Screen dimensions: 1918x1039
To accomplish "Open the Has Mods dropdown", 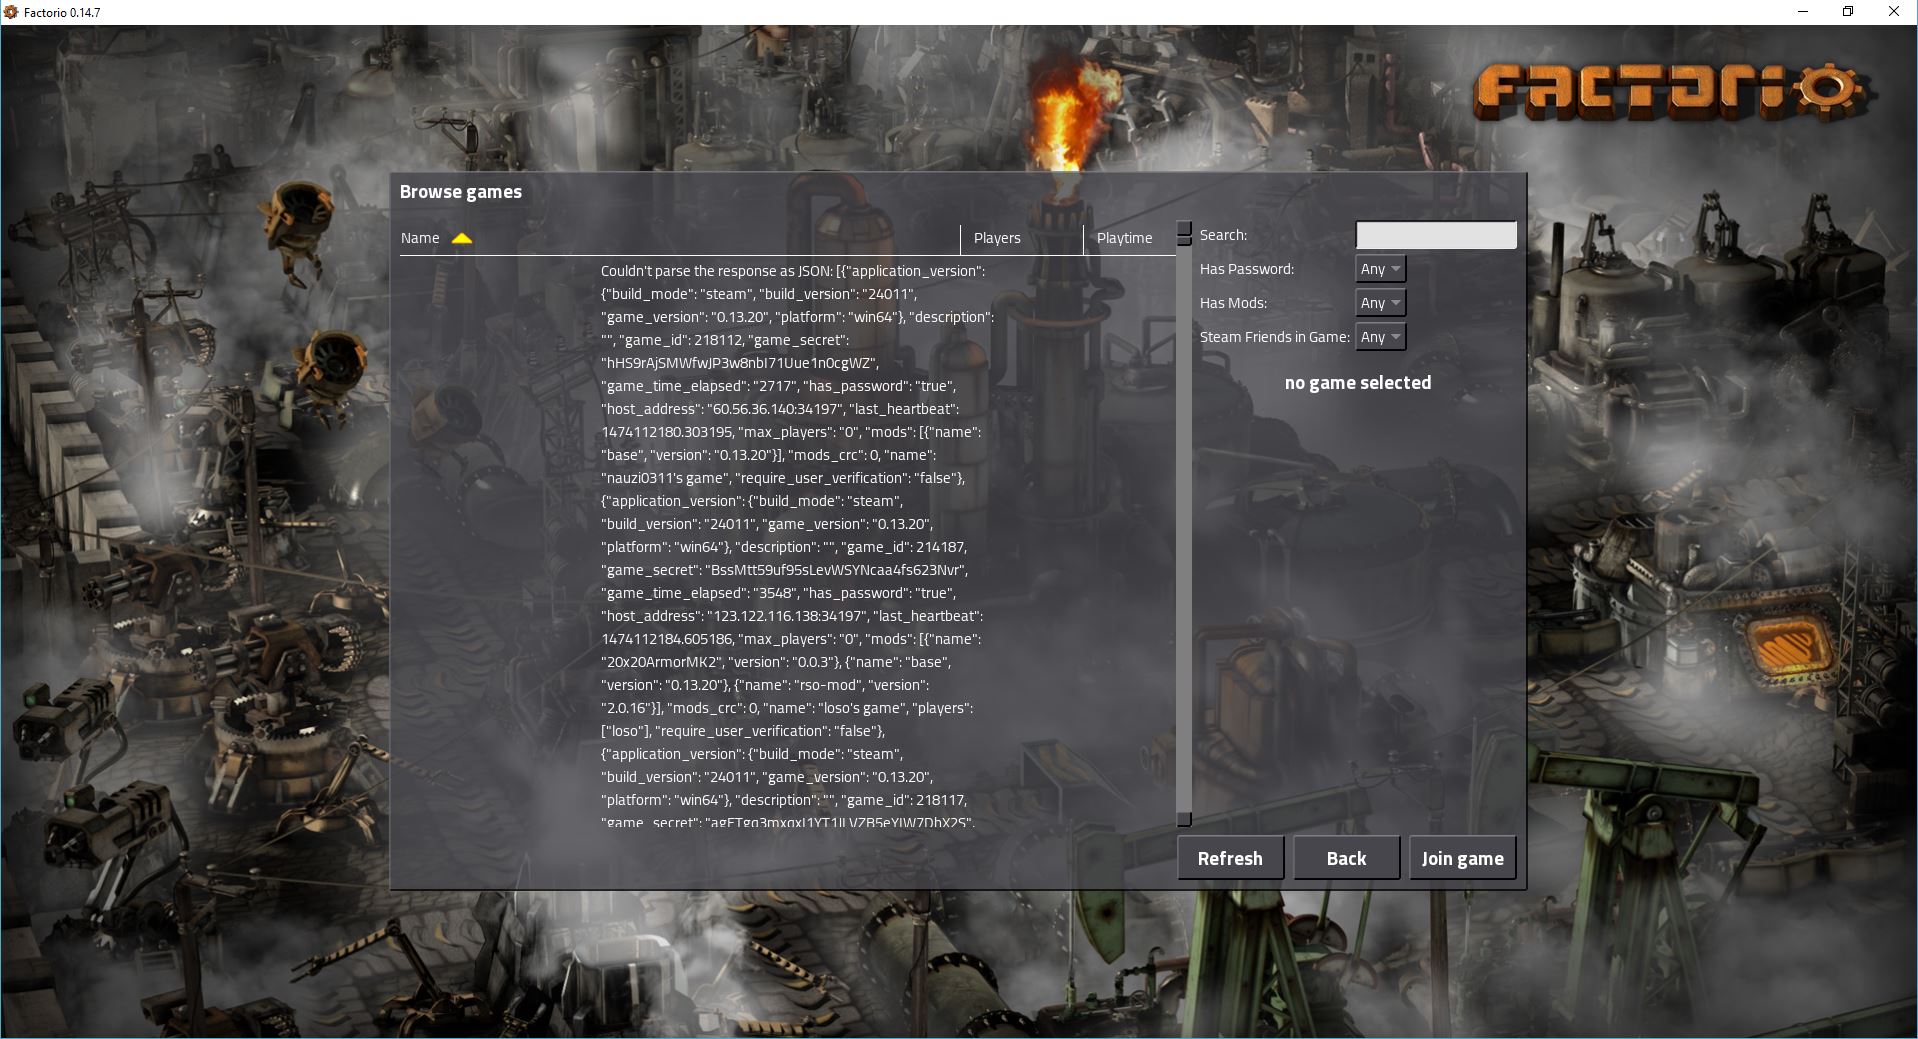I will [1380, 303].
